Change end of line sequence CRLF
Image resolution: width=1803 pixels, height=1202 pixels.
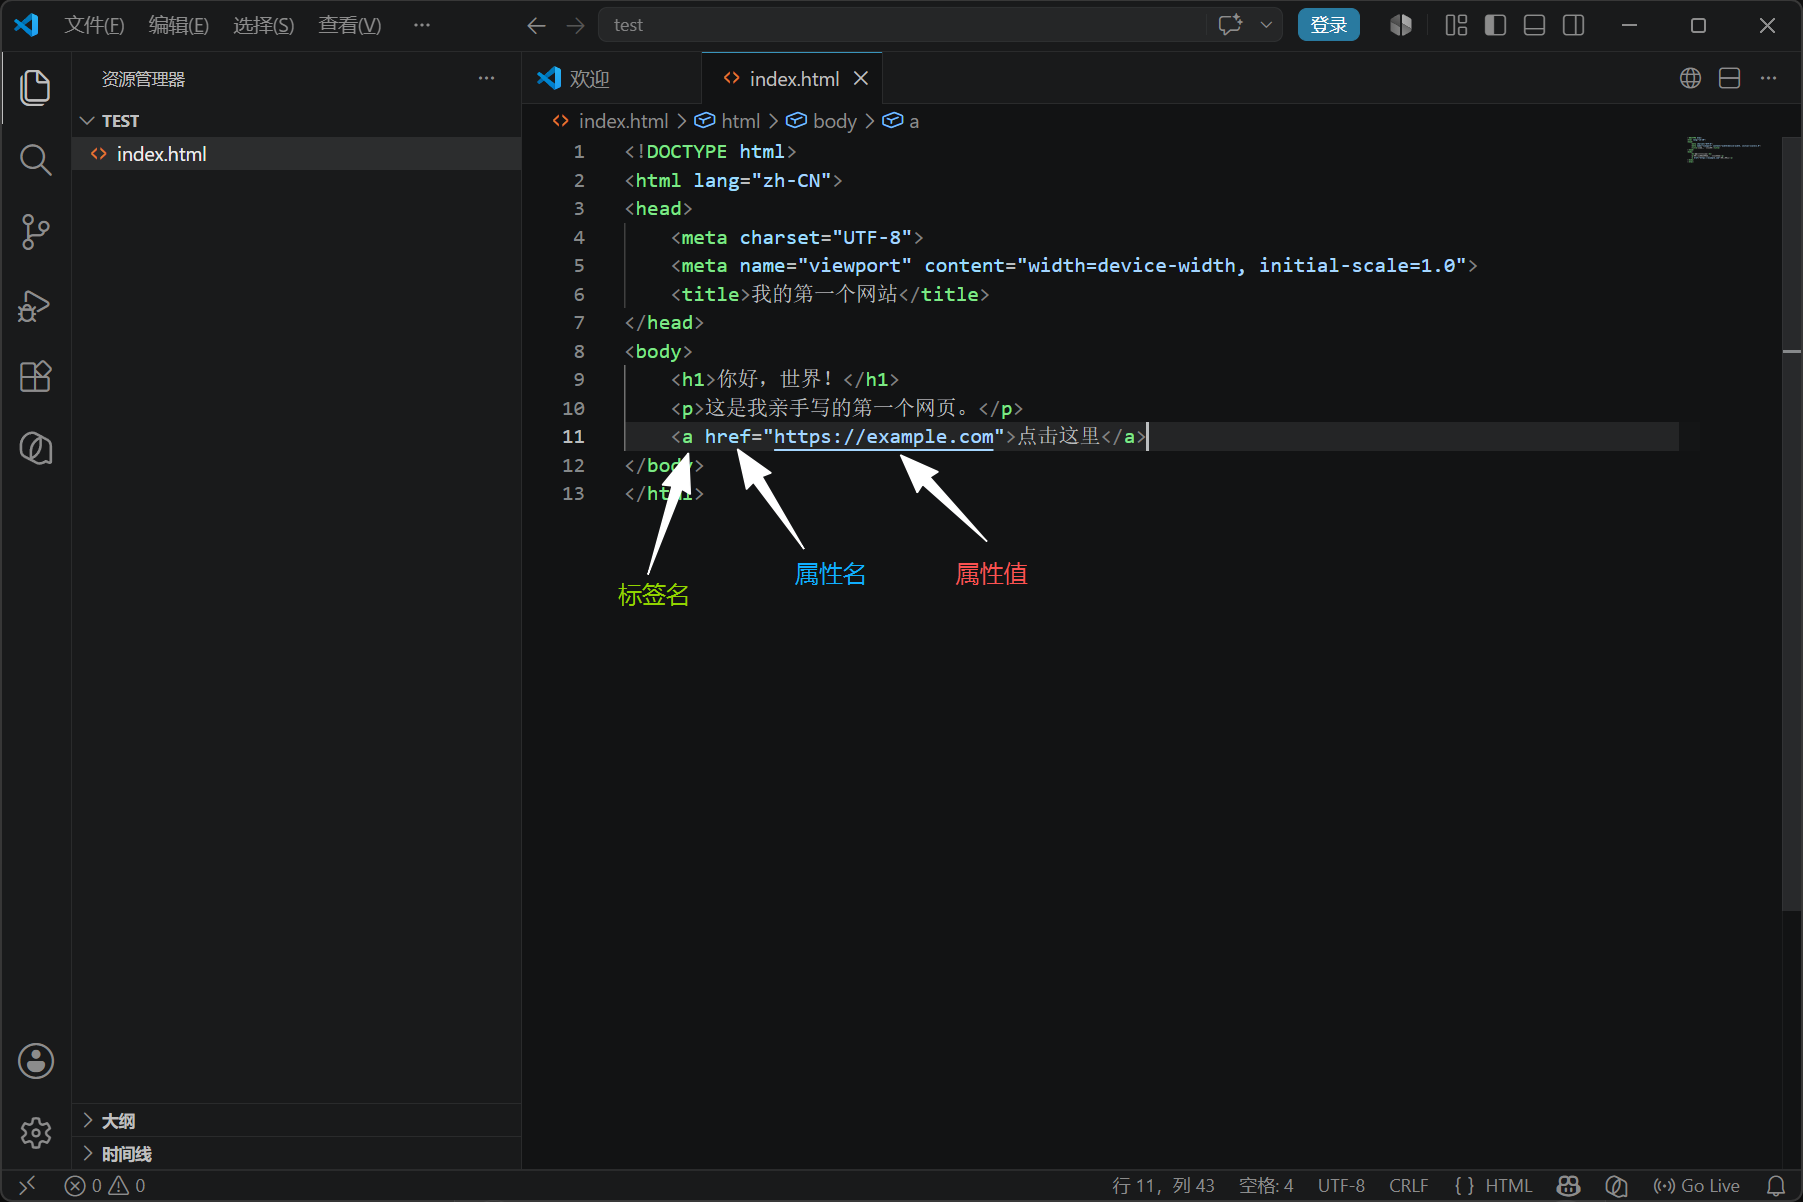point(1408,1186)
